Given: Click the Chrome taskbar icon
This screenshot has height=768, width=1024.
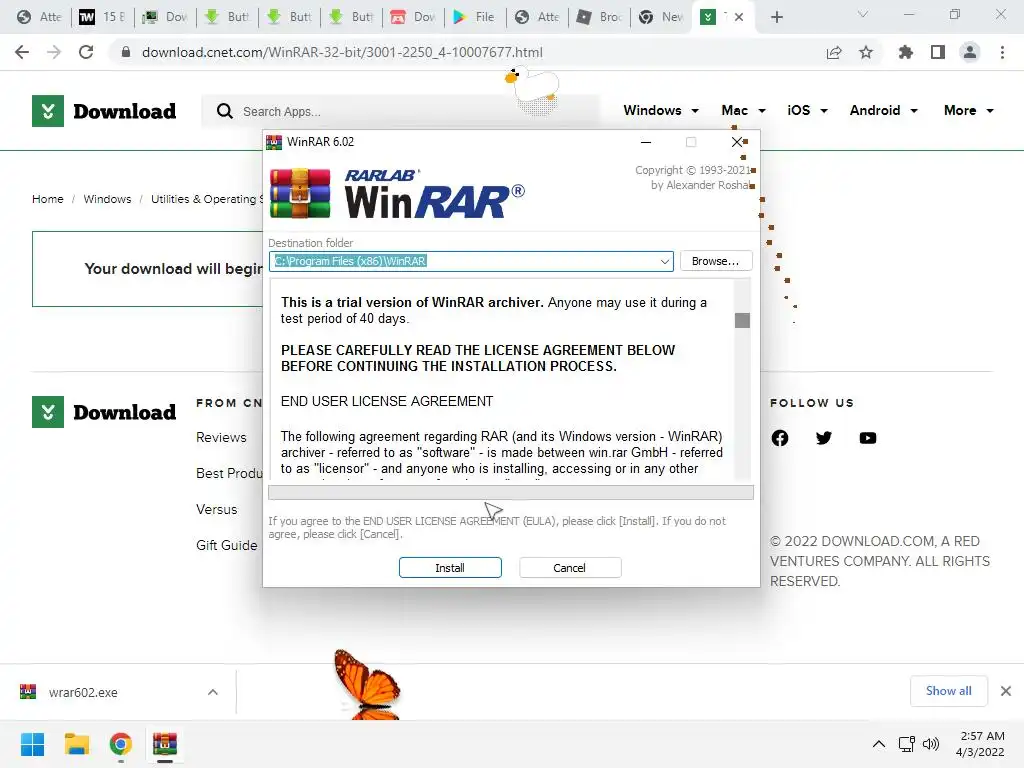Looking at the screenshot, I should [x=121, y=744].
